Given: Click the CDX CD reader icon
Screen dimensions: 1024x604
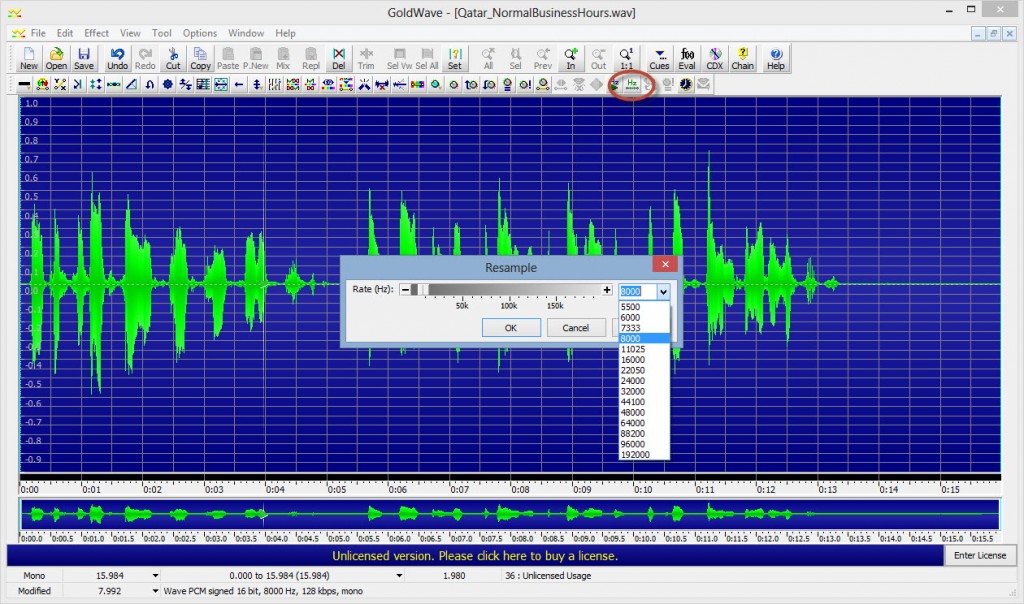Looking at the screenshot, I should tap(714, 58).
